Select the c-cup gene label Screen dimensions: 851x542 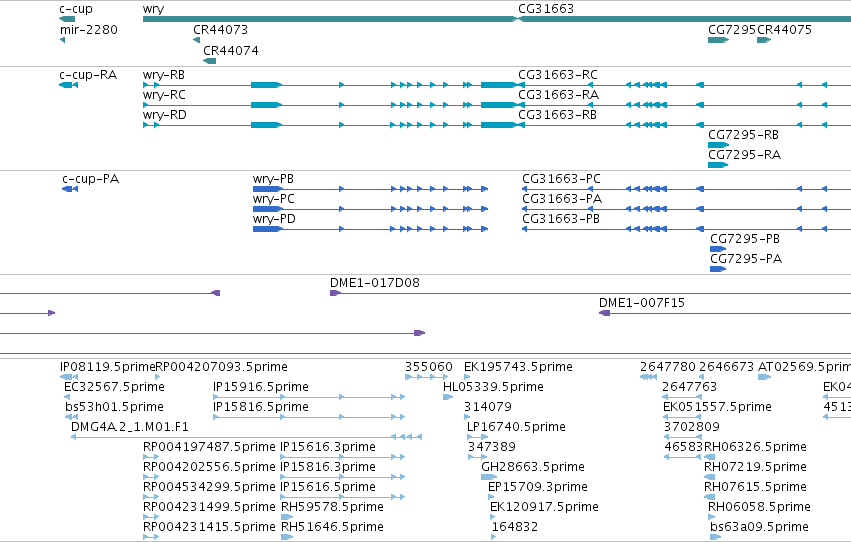tap(76, 9)
